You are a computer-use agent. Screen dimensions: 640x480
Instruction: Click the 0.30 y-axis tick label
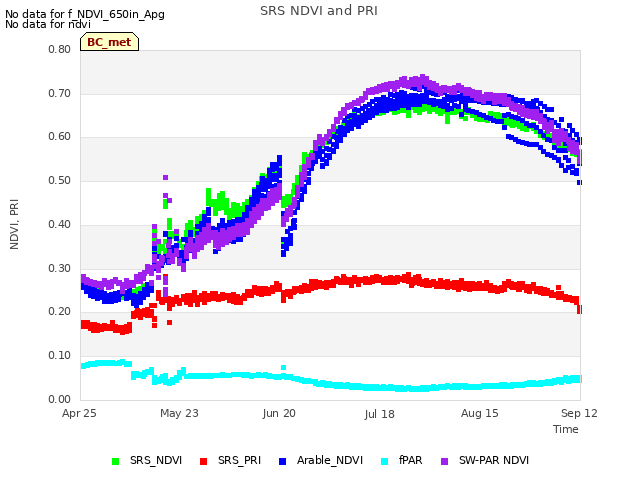pyautogui.click(x=60, y=269)
